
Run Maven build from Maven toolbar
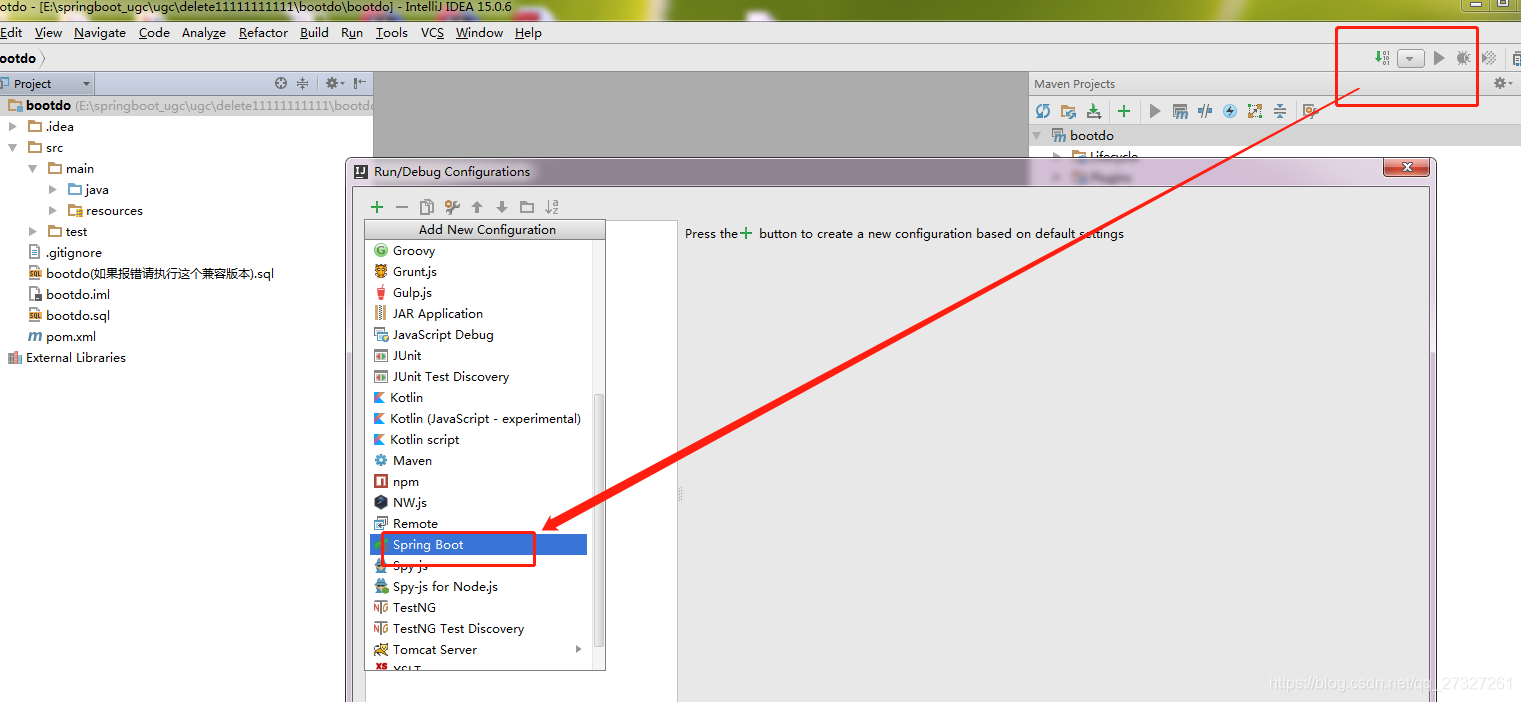click(1155, 111)
